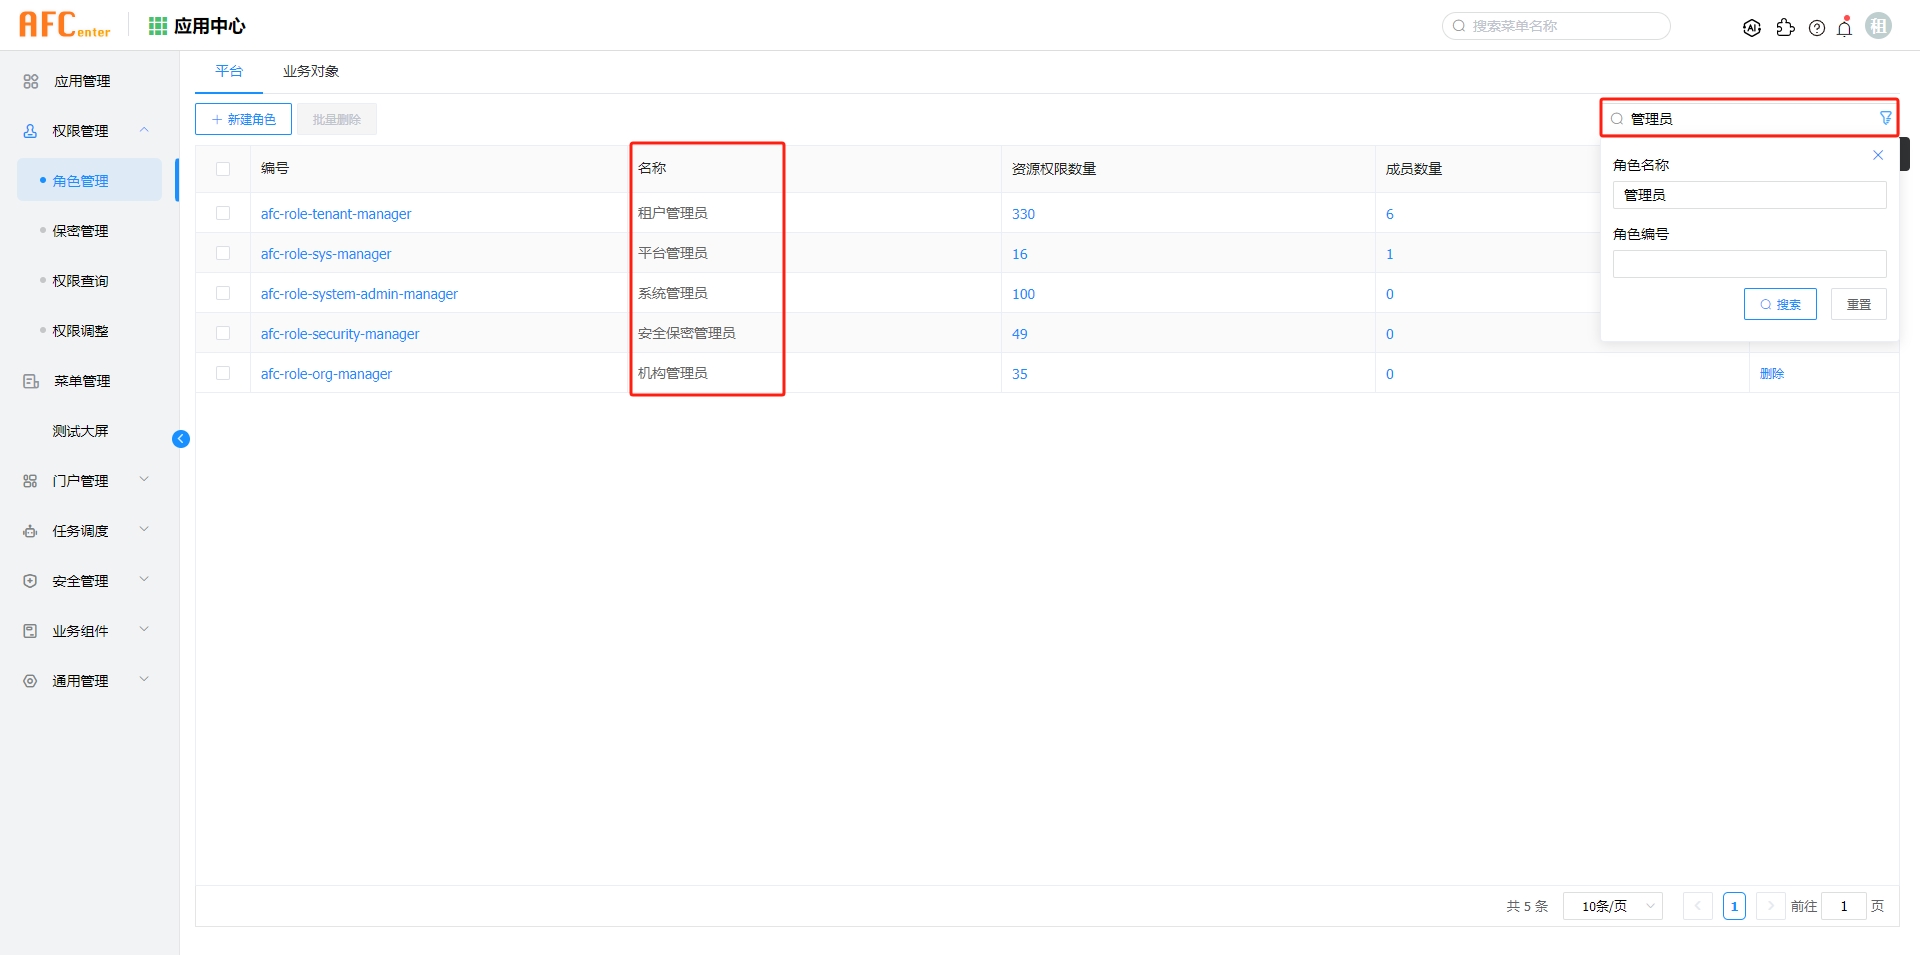The width and height of the screenshot is (1920, 955).
Task: Open the 应用中心 grid icon
Action: (157, 25)
